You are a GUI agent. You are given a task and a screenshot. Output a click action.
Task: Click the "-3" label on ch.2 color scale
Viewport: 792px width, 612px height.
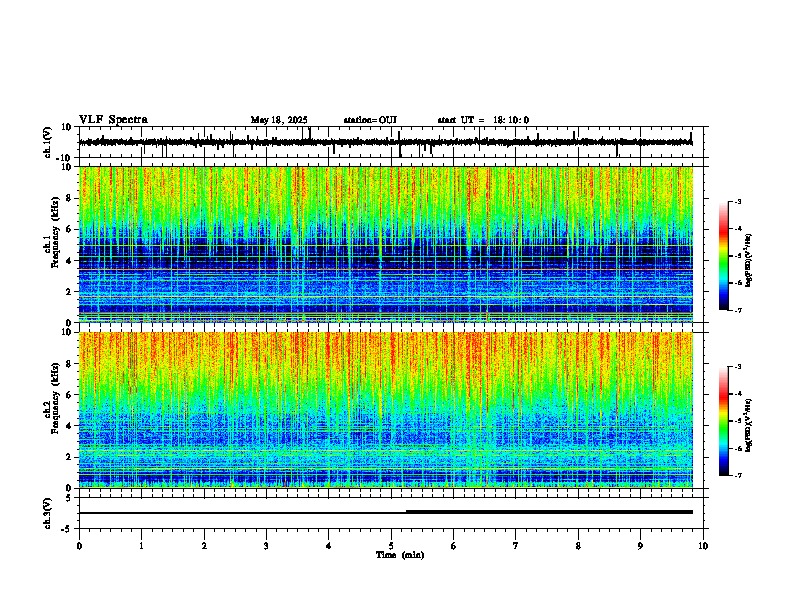737,367
